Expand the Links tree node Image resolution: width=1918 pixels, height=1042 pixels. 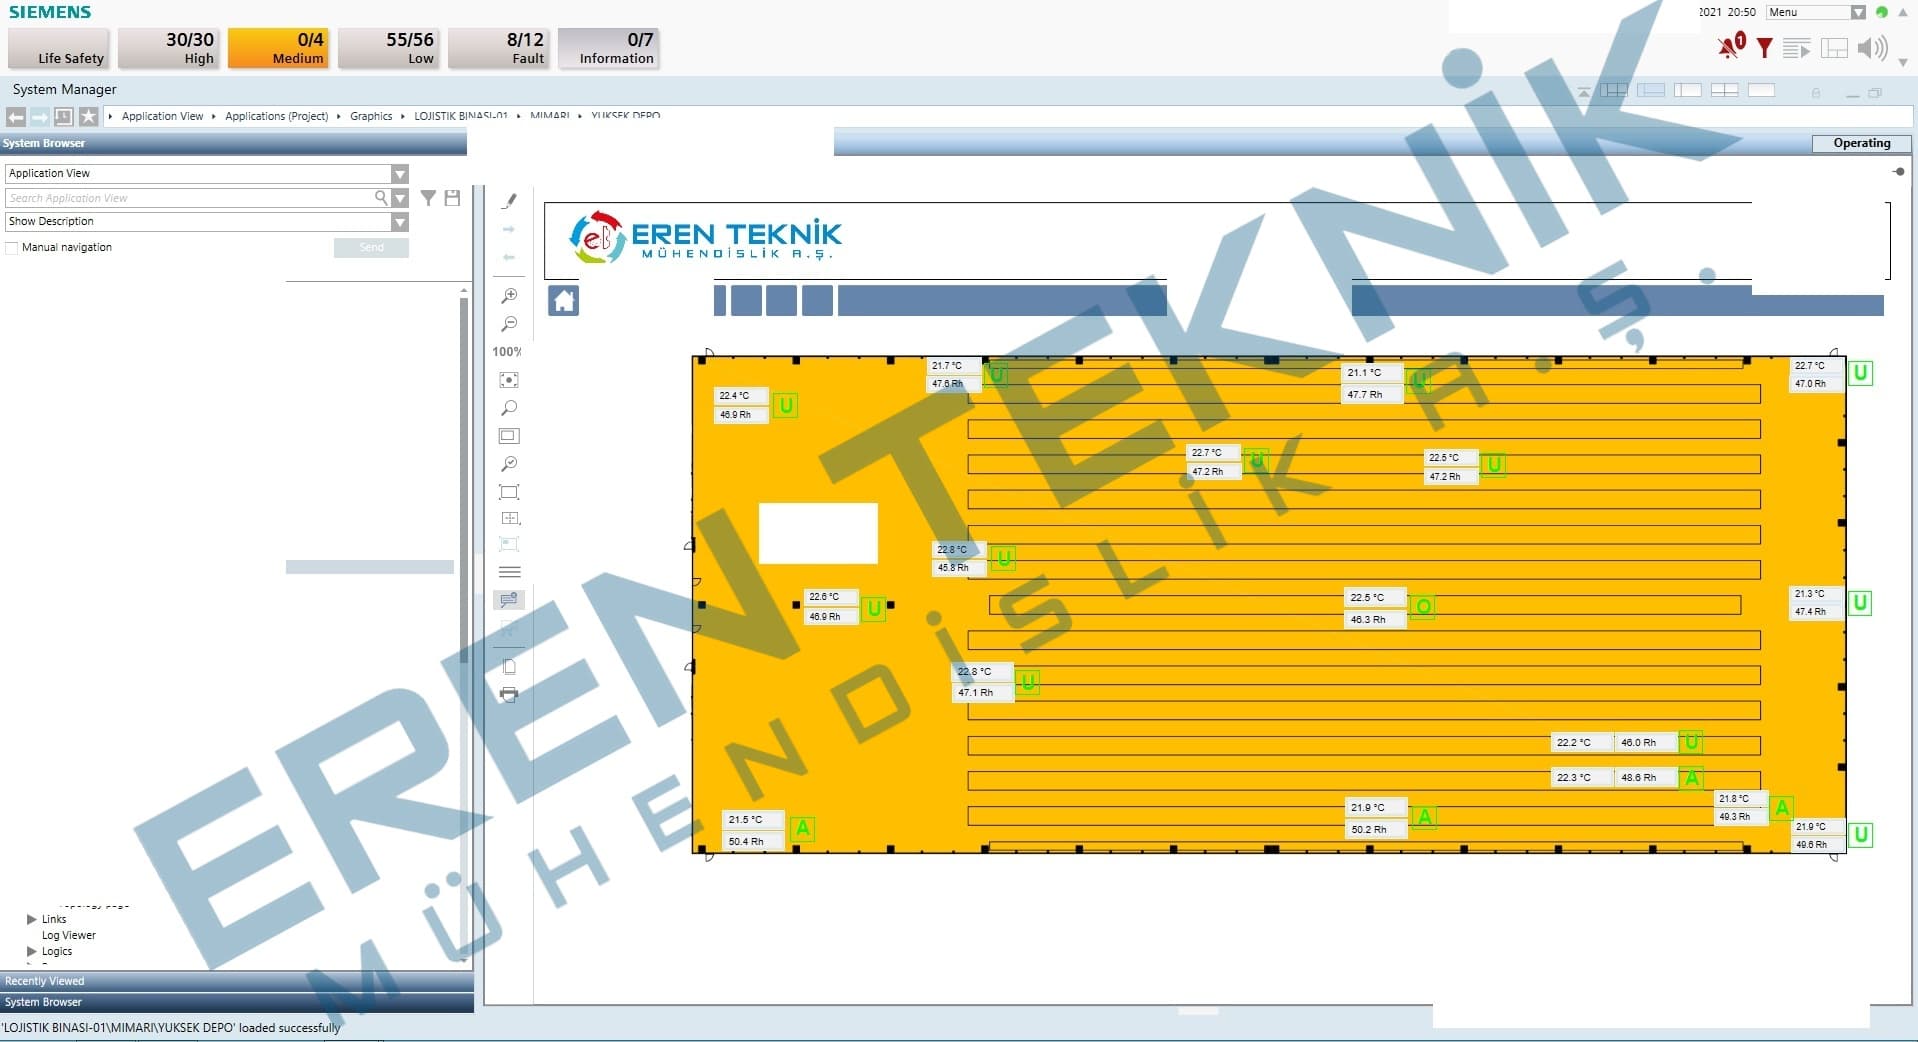tap(32, 919)
